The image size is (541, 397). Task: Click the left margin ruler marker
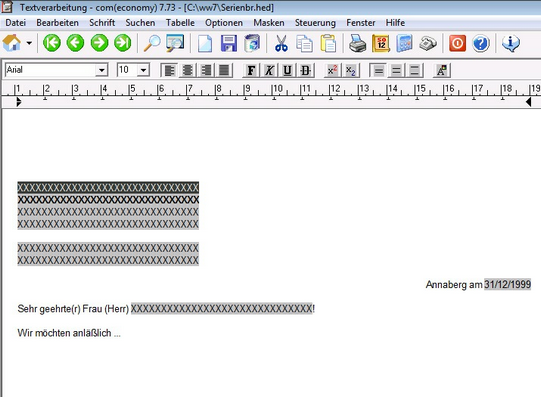pyautogui.click(x=19, y=102)
